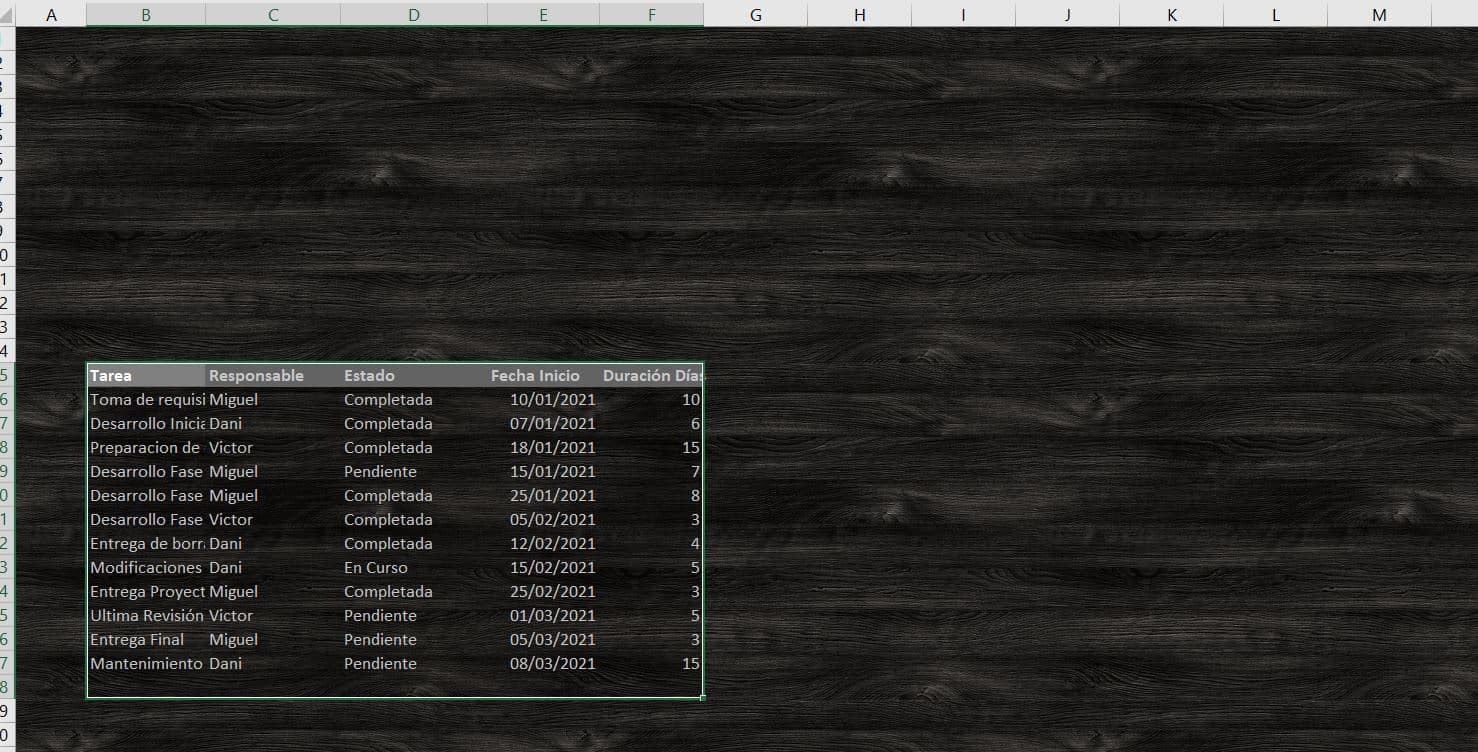Click the "Duración Días" header cell
This screenshot has width=1478, height=752.
pyautogui.click(x=651, y=376)
